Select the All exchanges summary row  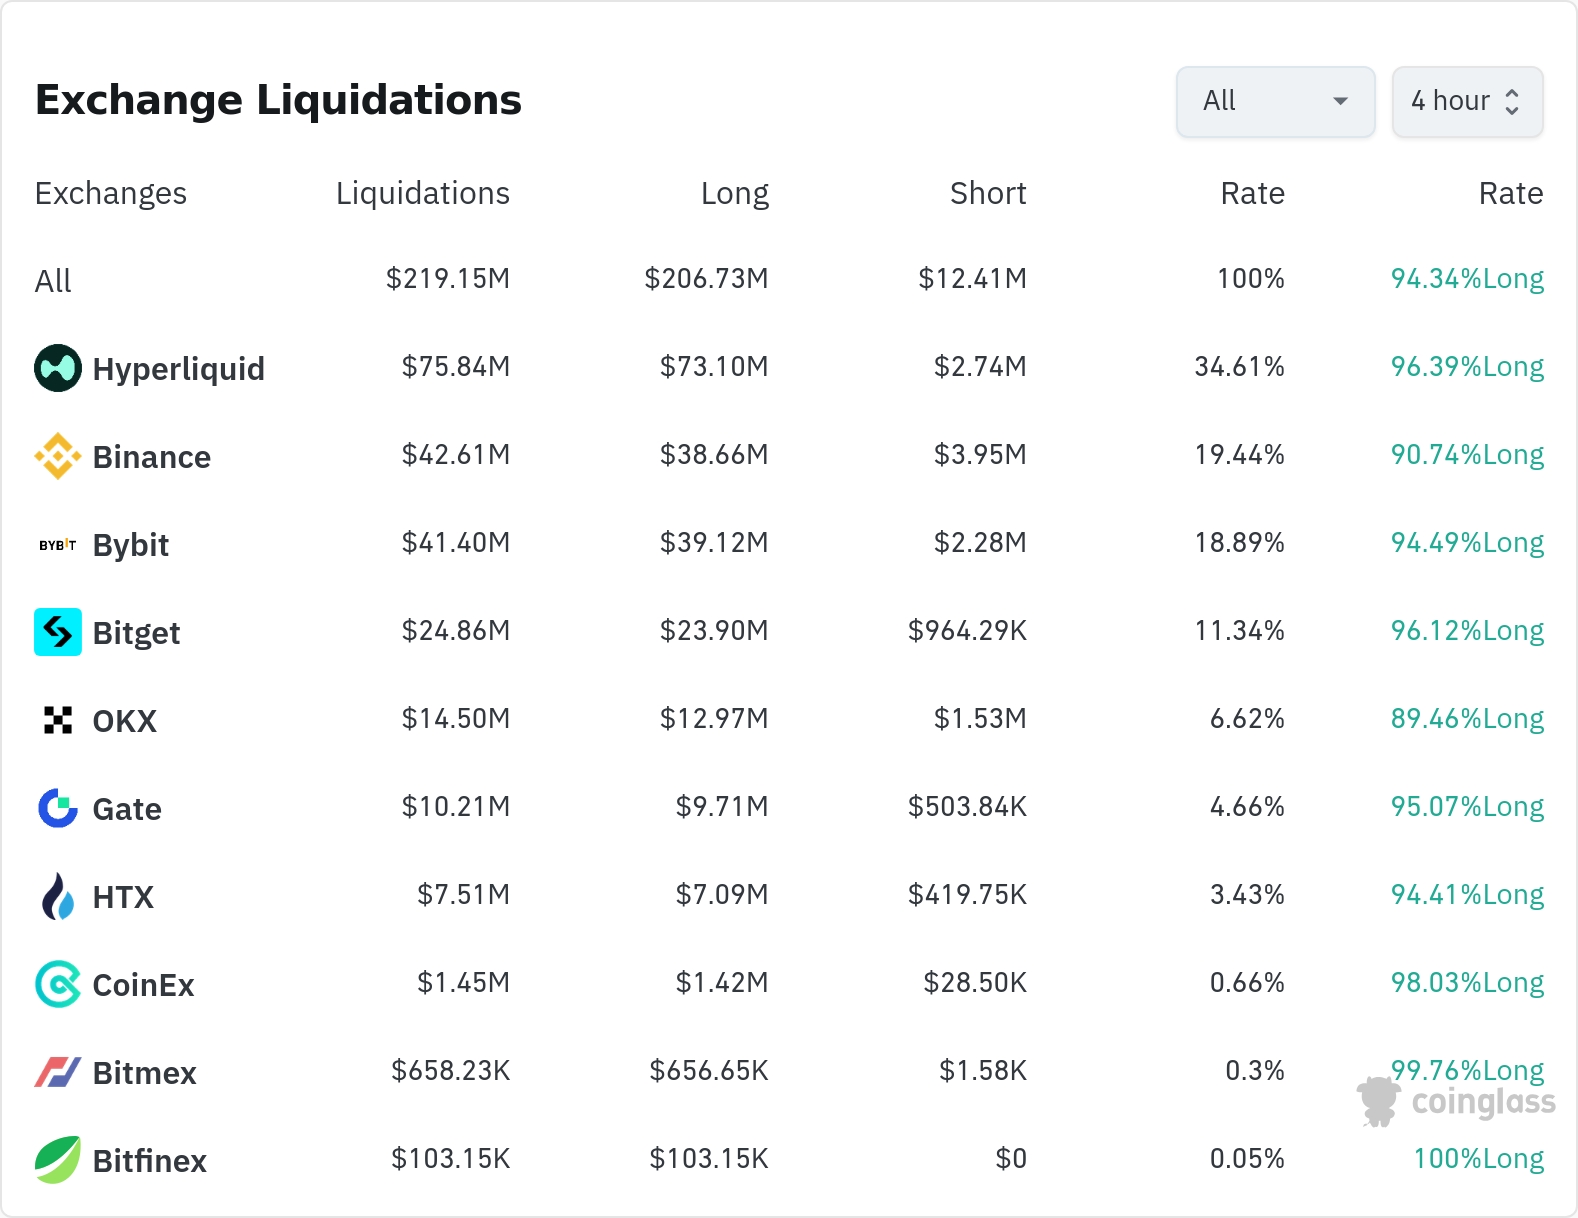(x=53, y=281)
